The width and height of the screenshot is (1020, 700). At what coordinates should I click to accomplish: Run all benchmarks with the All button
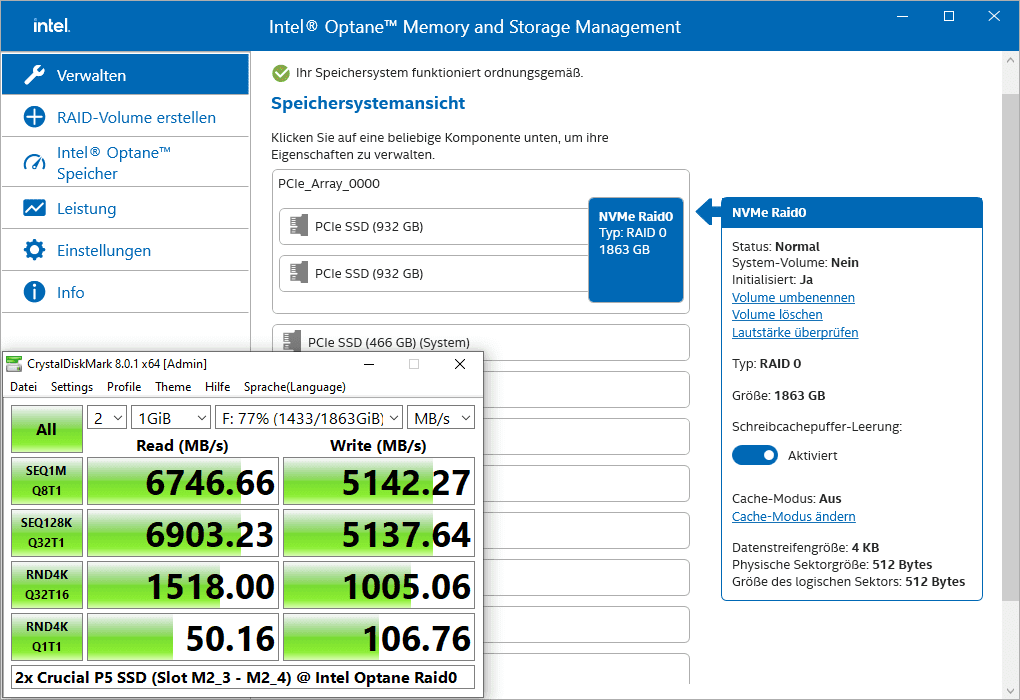point(47,429)
